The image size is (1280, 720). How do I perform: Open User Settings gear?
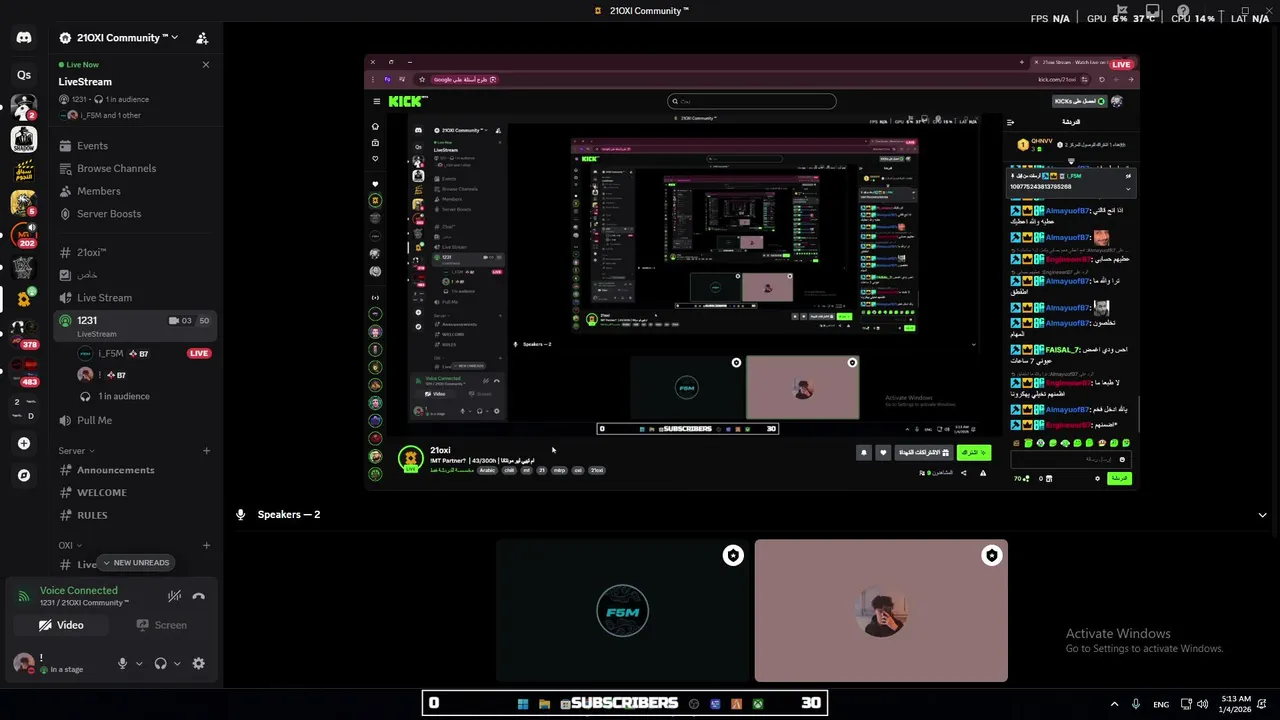pos(198,663)
